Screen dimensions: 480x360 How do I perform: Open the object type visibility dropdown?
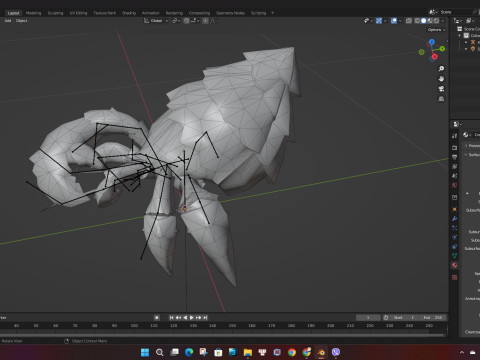pyautogui.click(x=368, y=21)
